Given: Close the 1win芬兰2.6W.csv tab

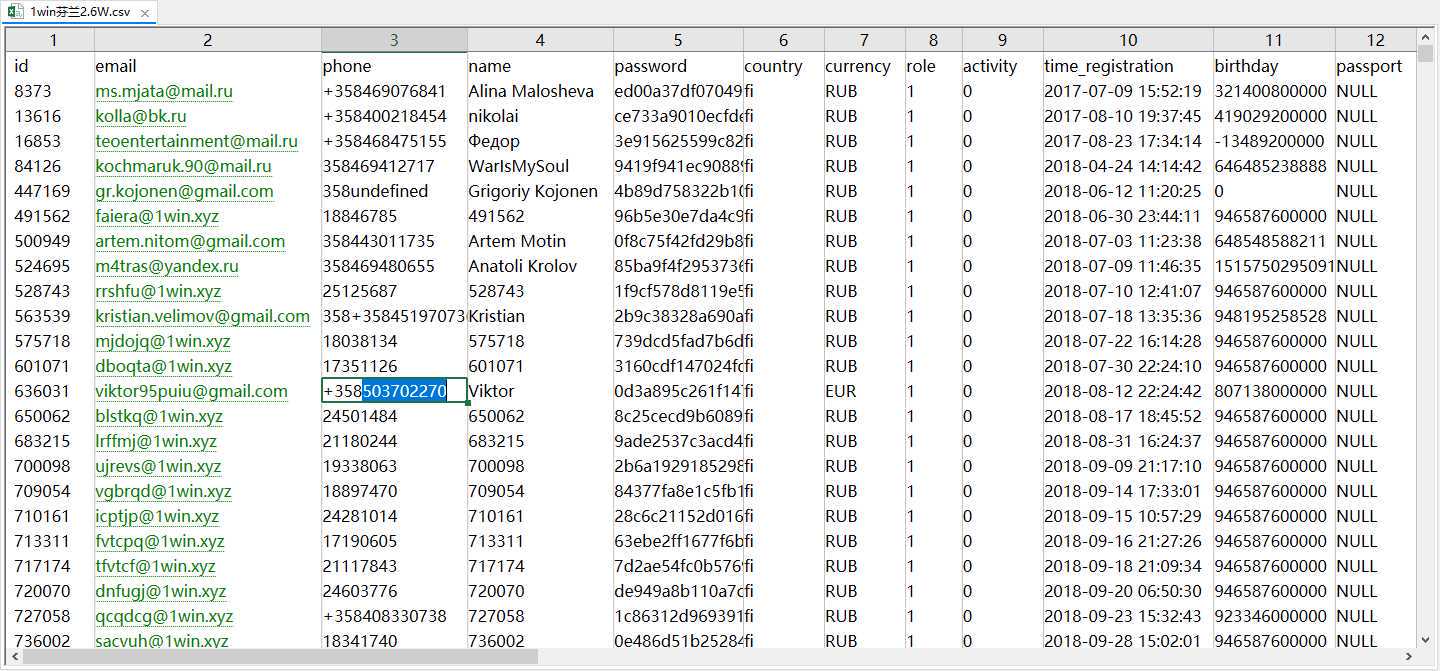Looking at the screenshot, I should 145,13.
